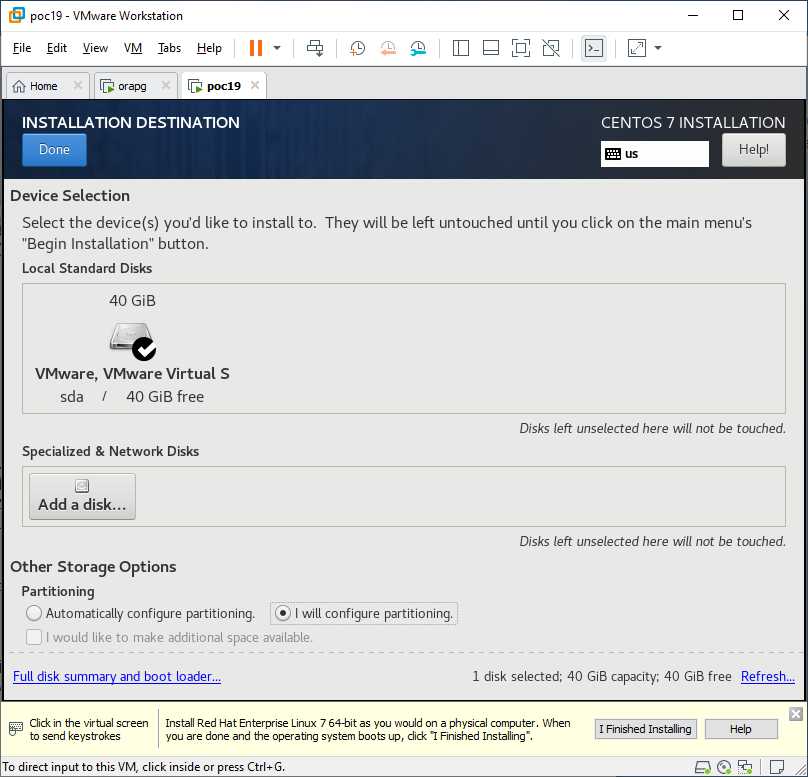Click the Refresh... link
Viewport: 808px width, 777px height.
(x=767, y=676)
